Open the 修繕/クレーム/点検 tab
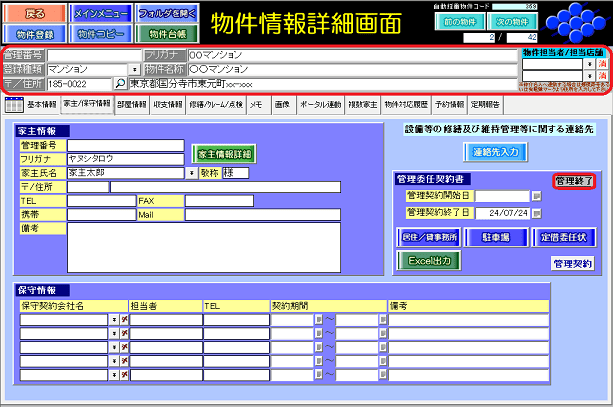The height and width of the screenshot is (407, 613). tap(214, 104)
